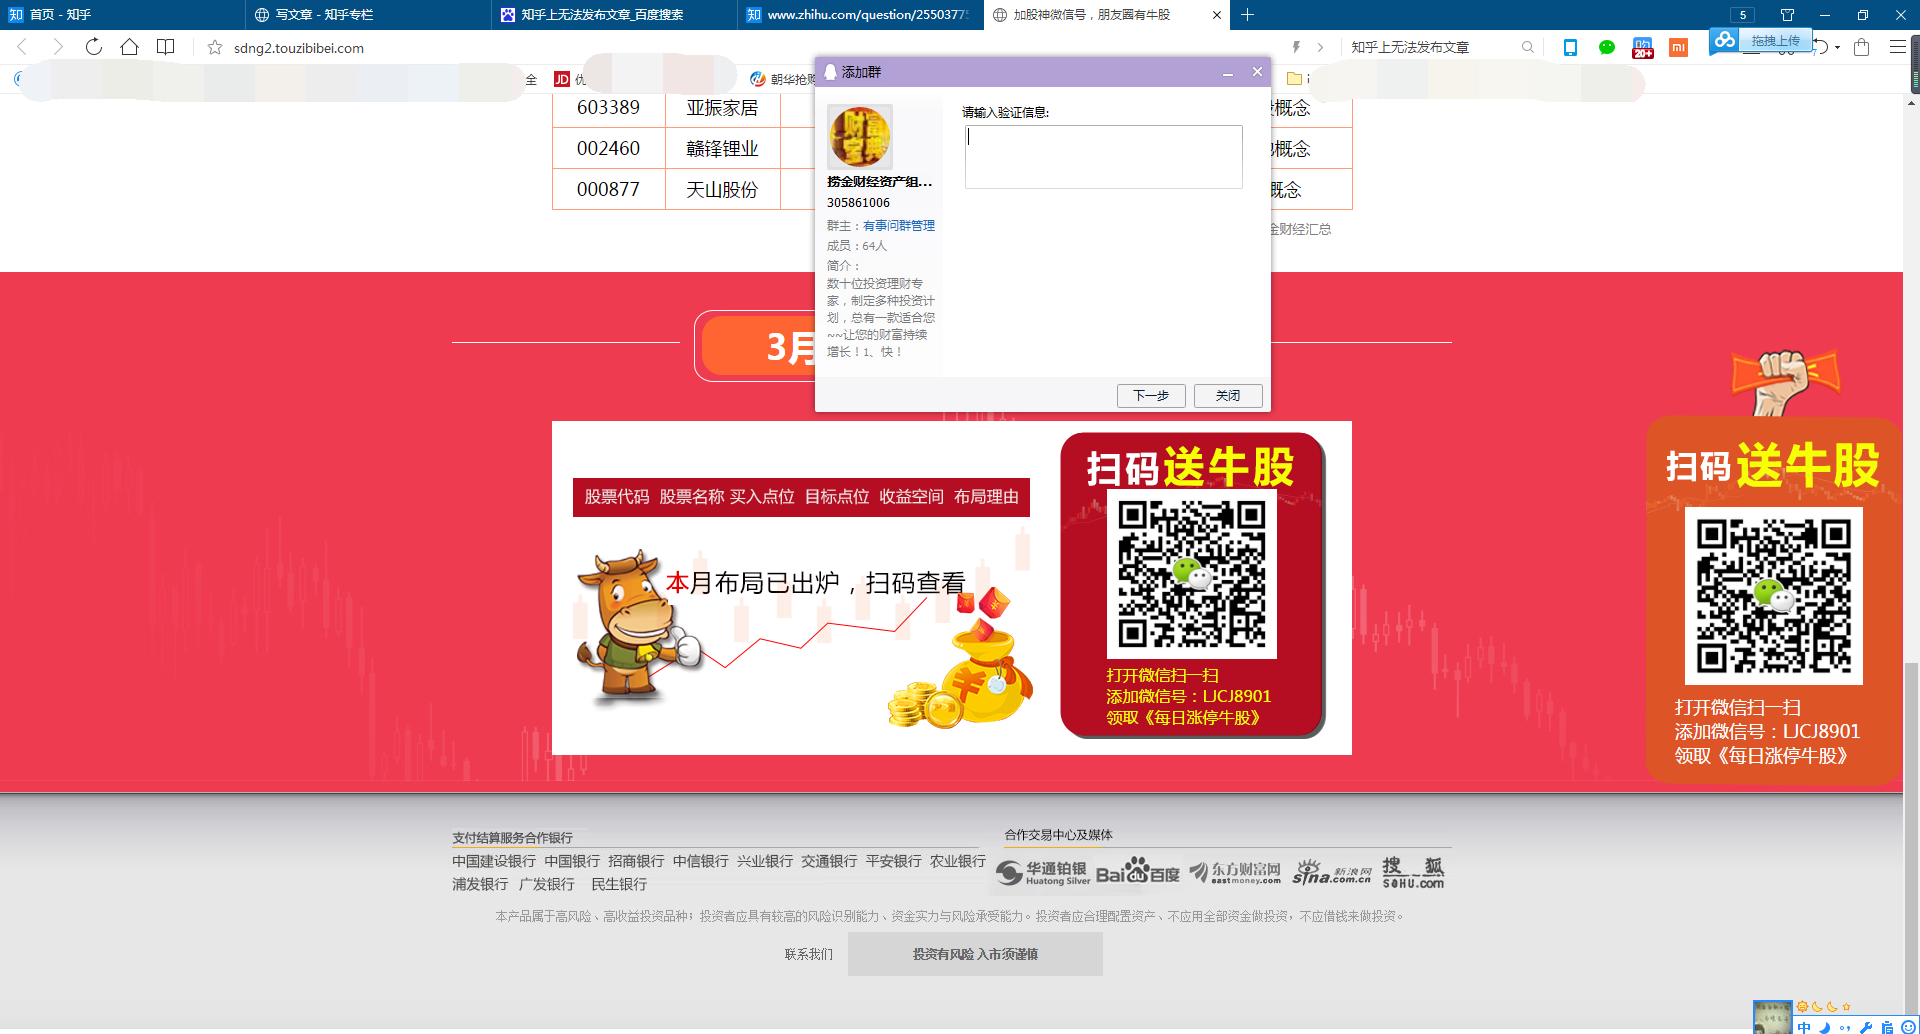Go back to the previous page
Image resolution: width=1920 pixels, height=1034 pixels.
click(22, 47)
